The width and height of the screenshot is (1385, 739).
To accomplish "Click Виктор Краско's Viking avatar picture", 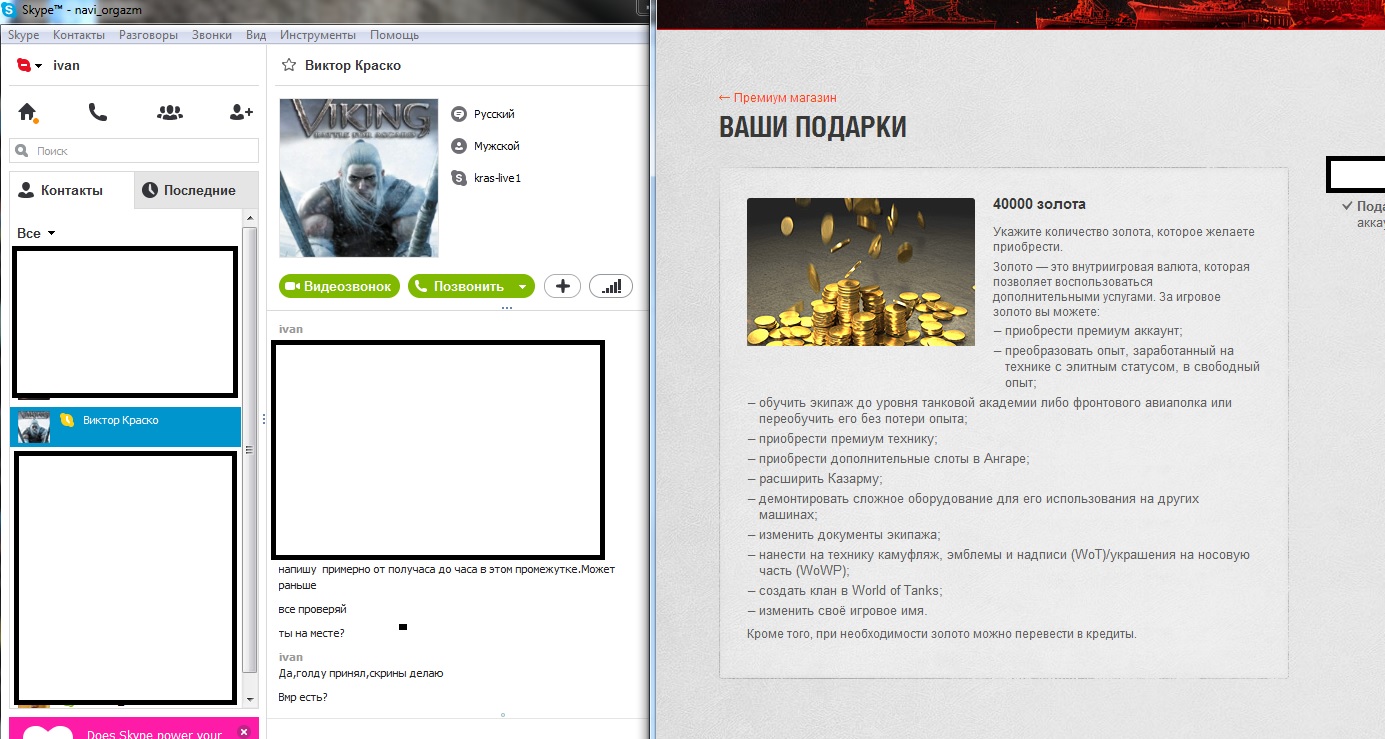I will 359,178.
